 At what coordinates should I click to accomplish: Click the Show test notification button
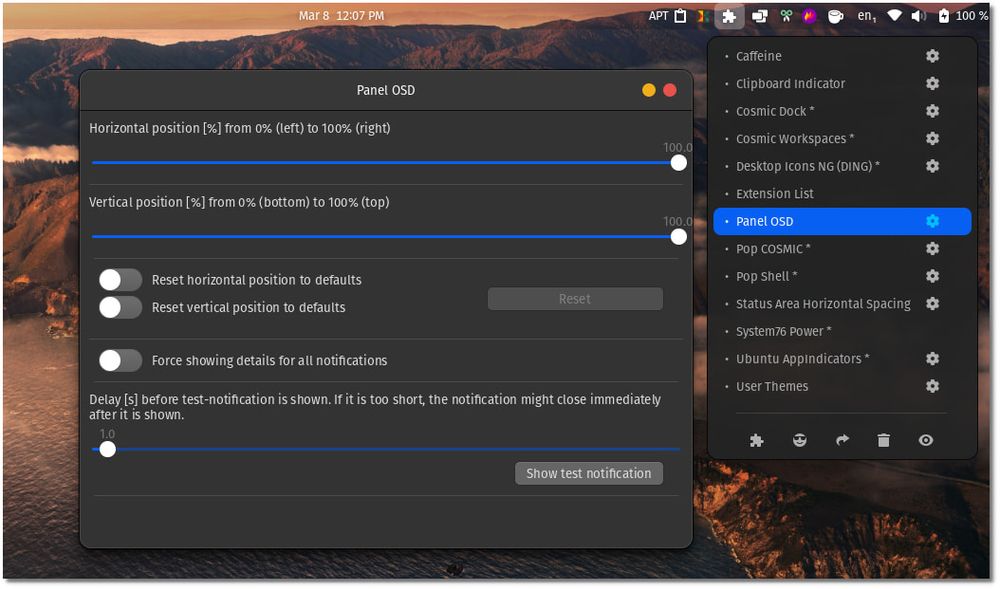(588, 473)
